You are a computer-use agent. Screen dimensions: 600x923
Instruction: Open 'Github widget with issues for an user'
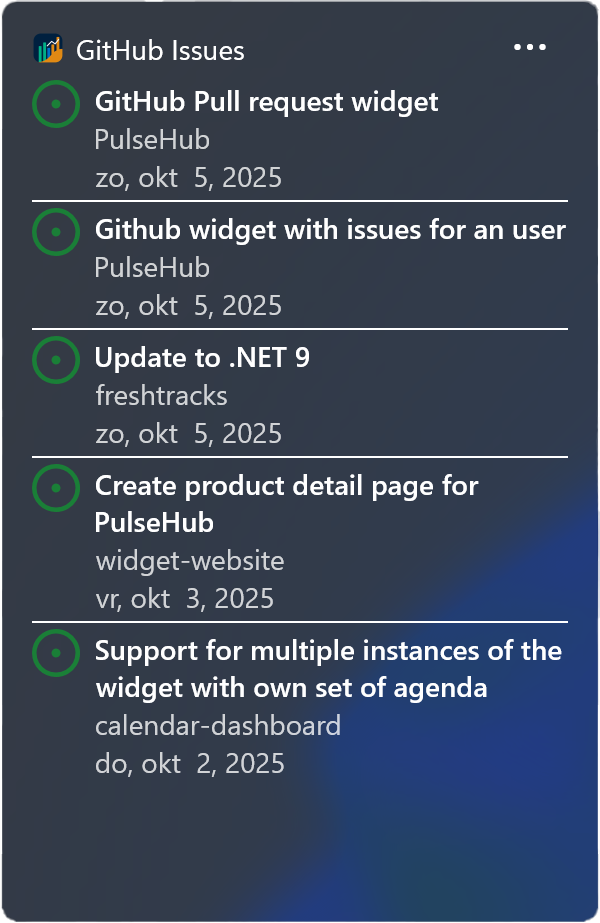[330, 230]
